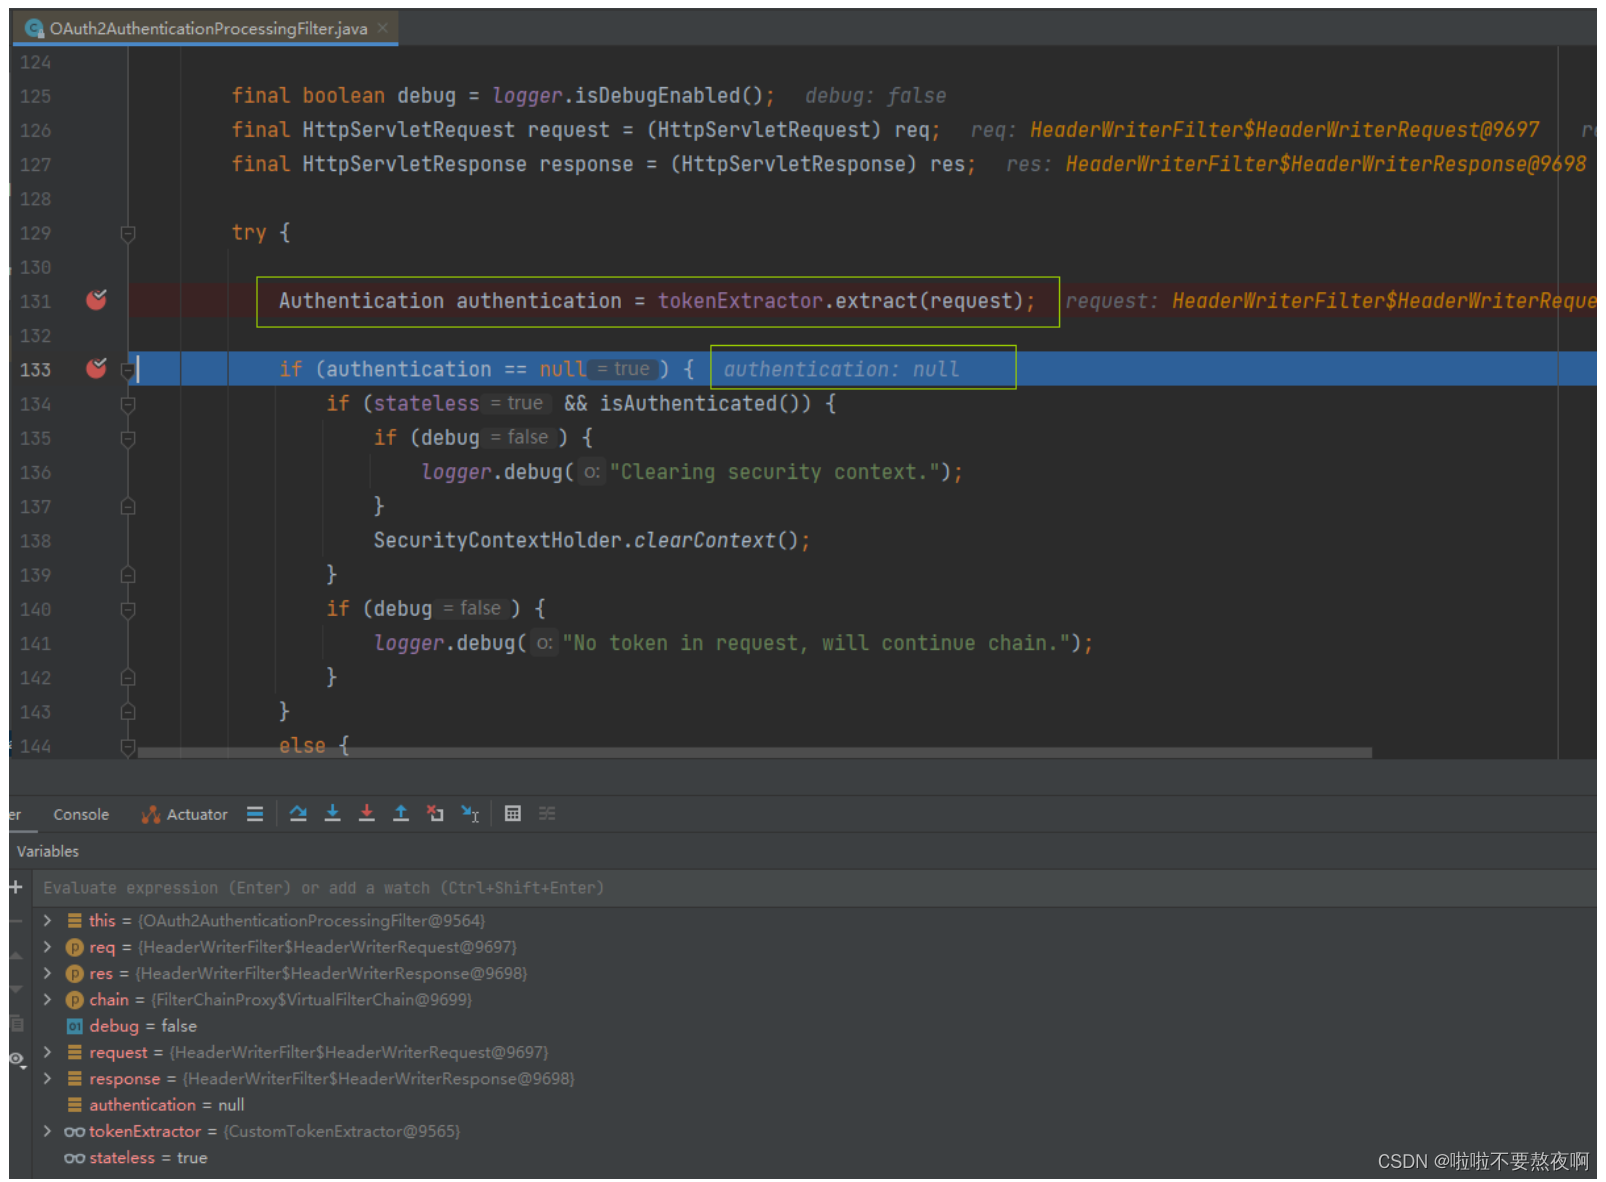This screenshot has height=1182, width=1606.
Task: Click the Actuator tab's graph icon
Action: pyautogui.click(x=151, y=815)
